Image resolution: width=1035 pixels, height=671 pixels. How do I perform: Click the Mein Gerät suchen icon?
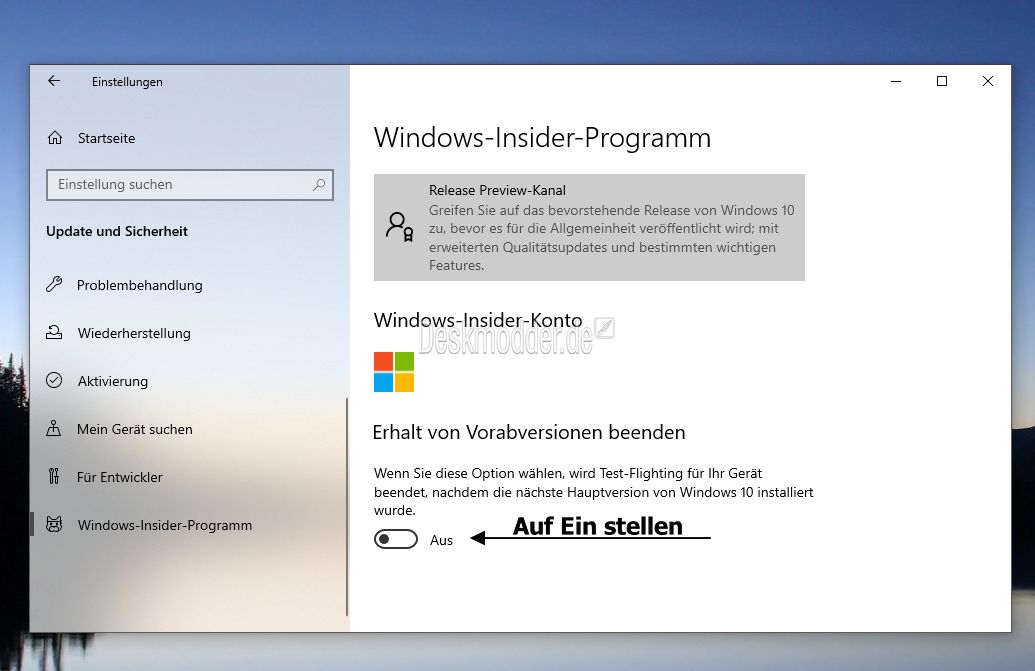(x=54, y=429)
